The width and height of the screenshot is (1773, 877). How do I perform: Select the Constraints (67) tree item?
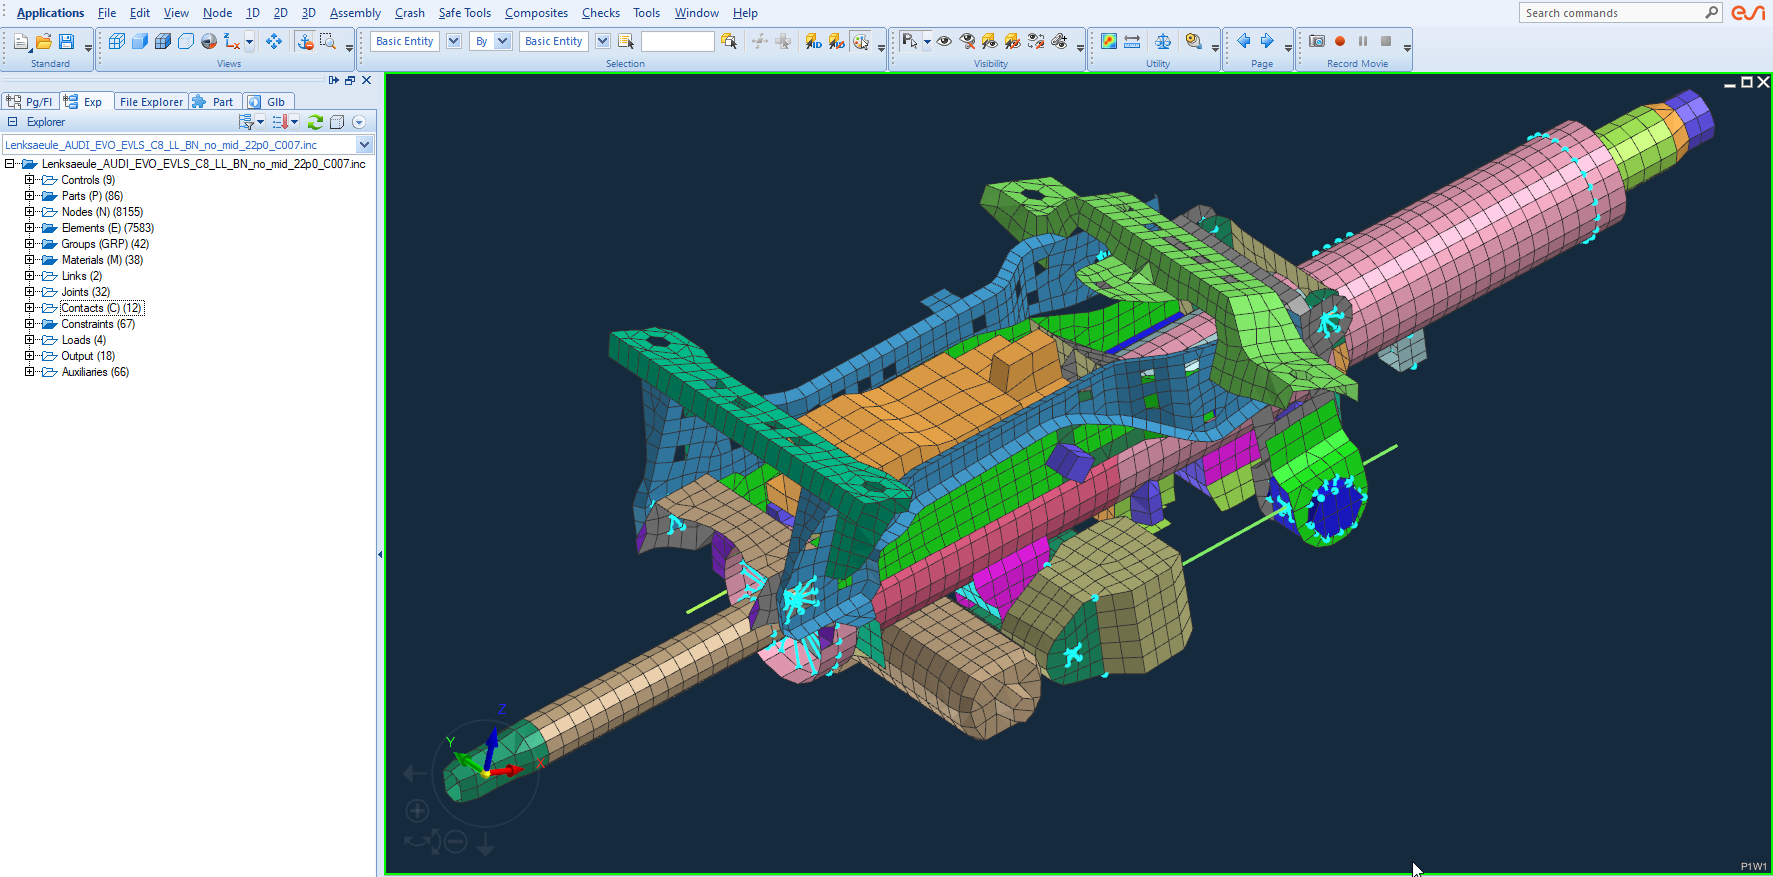(97, 324)
